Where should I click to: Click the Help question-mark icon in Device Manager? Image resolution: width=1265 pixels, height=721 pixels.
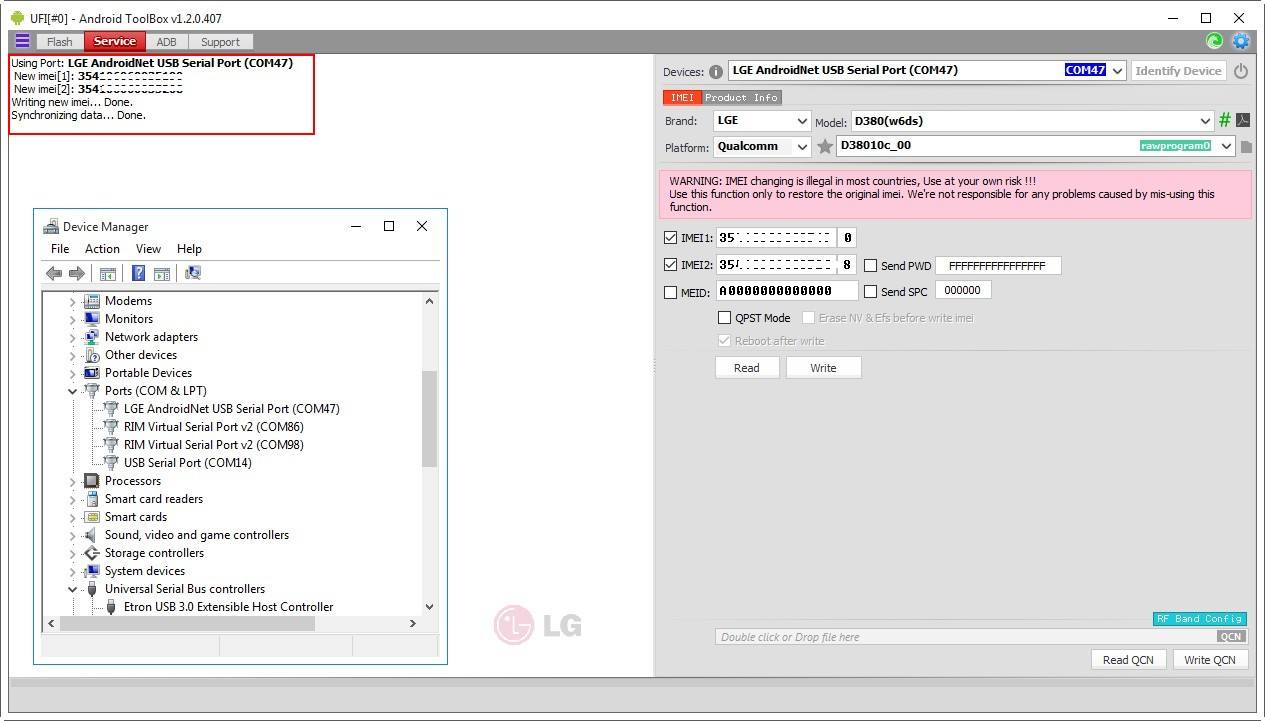[x=139, y=273]
